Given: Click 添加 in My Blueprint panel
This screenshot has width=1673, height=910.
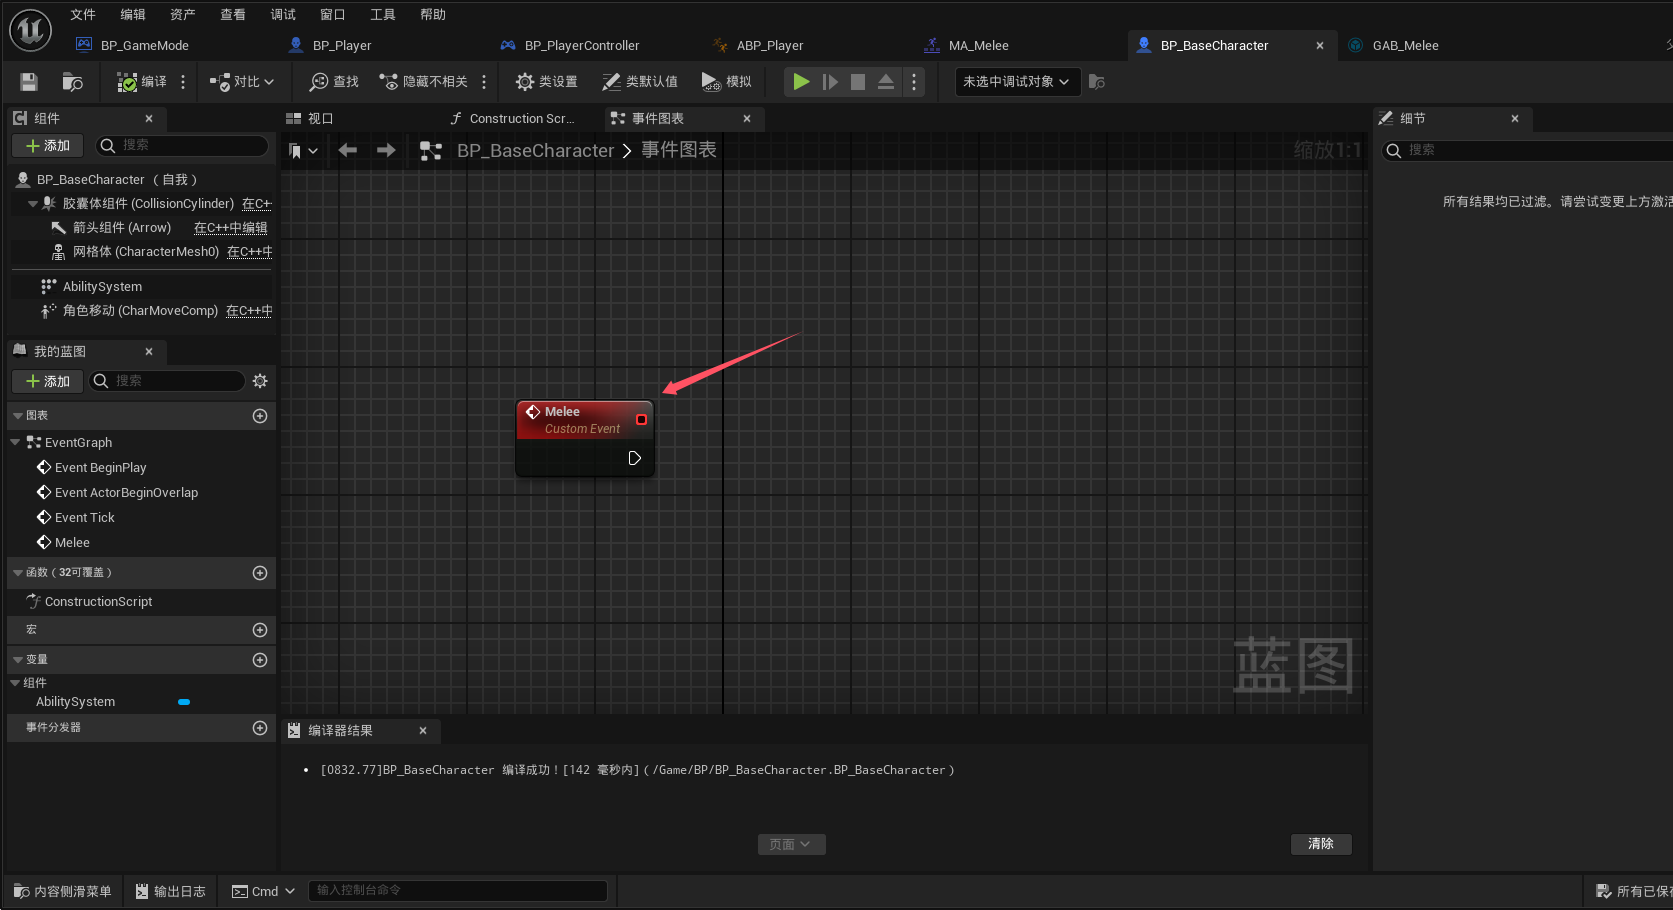Looking at the screenshot, I should [47, 381].
